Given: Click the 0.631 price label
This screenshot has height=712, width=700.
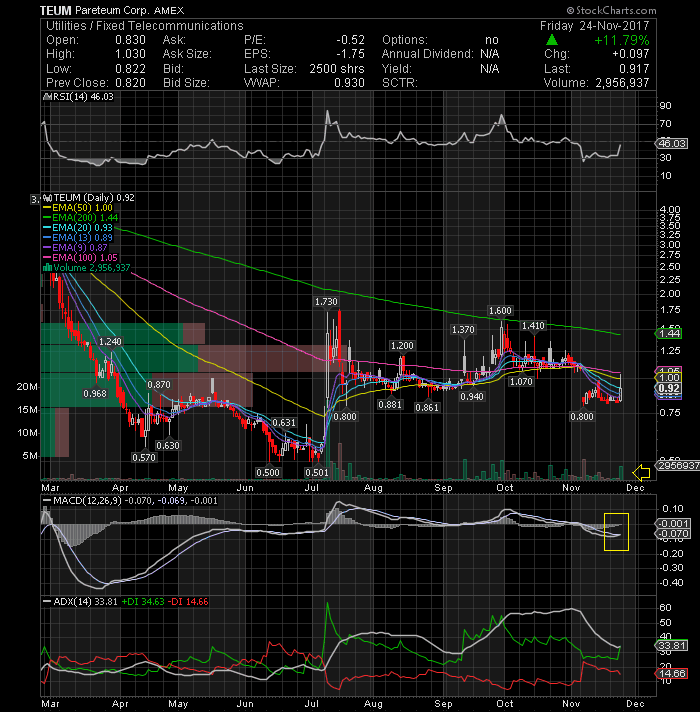Looking at the screenshot, I should point(284,423).
